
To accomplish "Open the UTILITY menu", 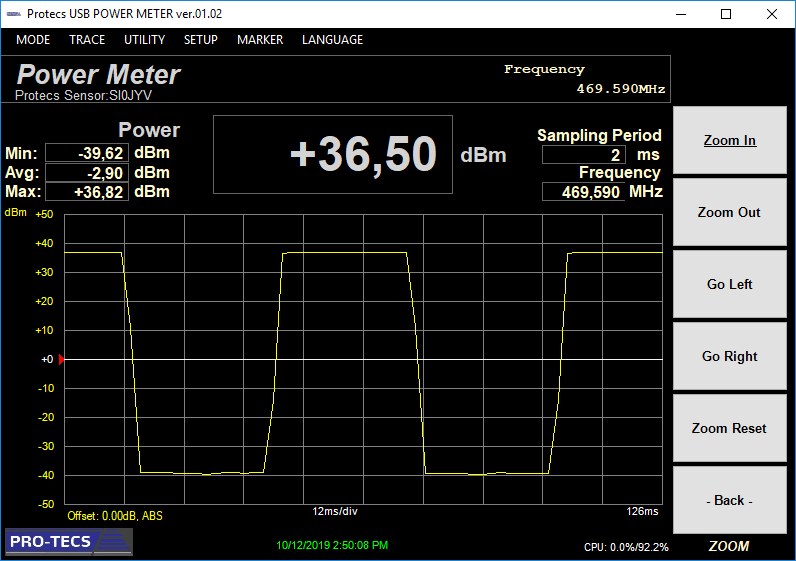I will [145, 40].
